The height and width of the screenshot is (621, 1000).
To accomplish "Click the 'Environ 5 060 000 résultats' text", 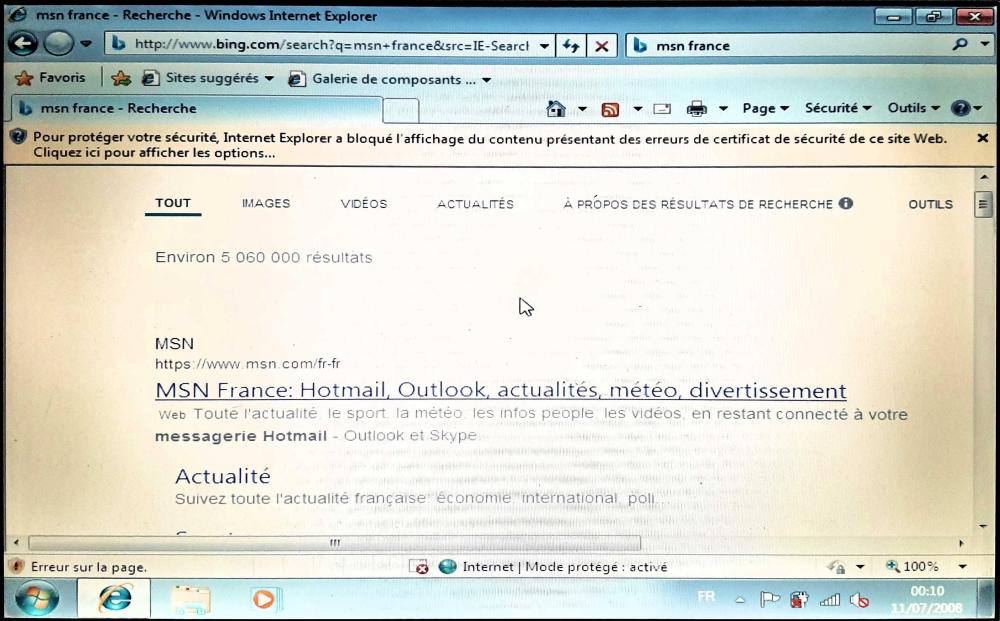I will coord(263,258).
